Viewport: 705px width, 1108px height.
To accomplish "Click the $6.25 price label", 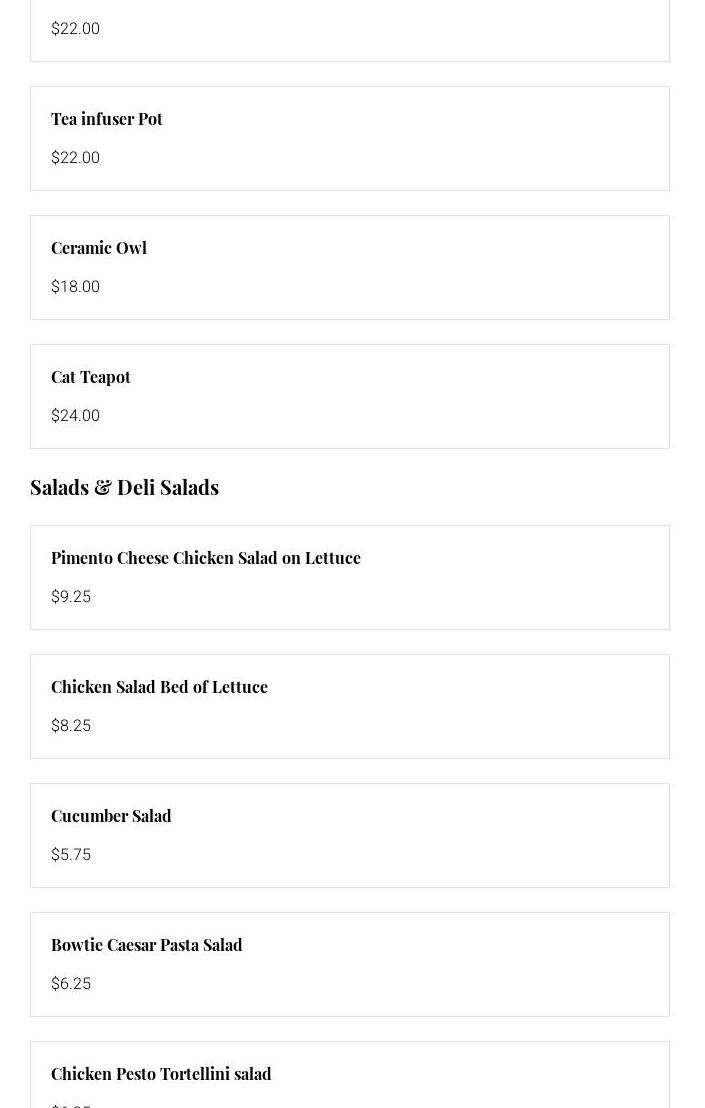I will tap(71, 984).
